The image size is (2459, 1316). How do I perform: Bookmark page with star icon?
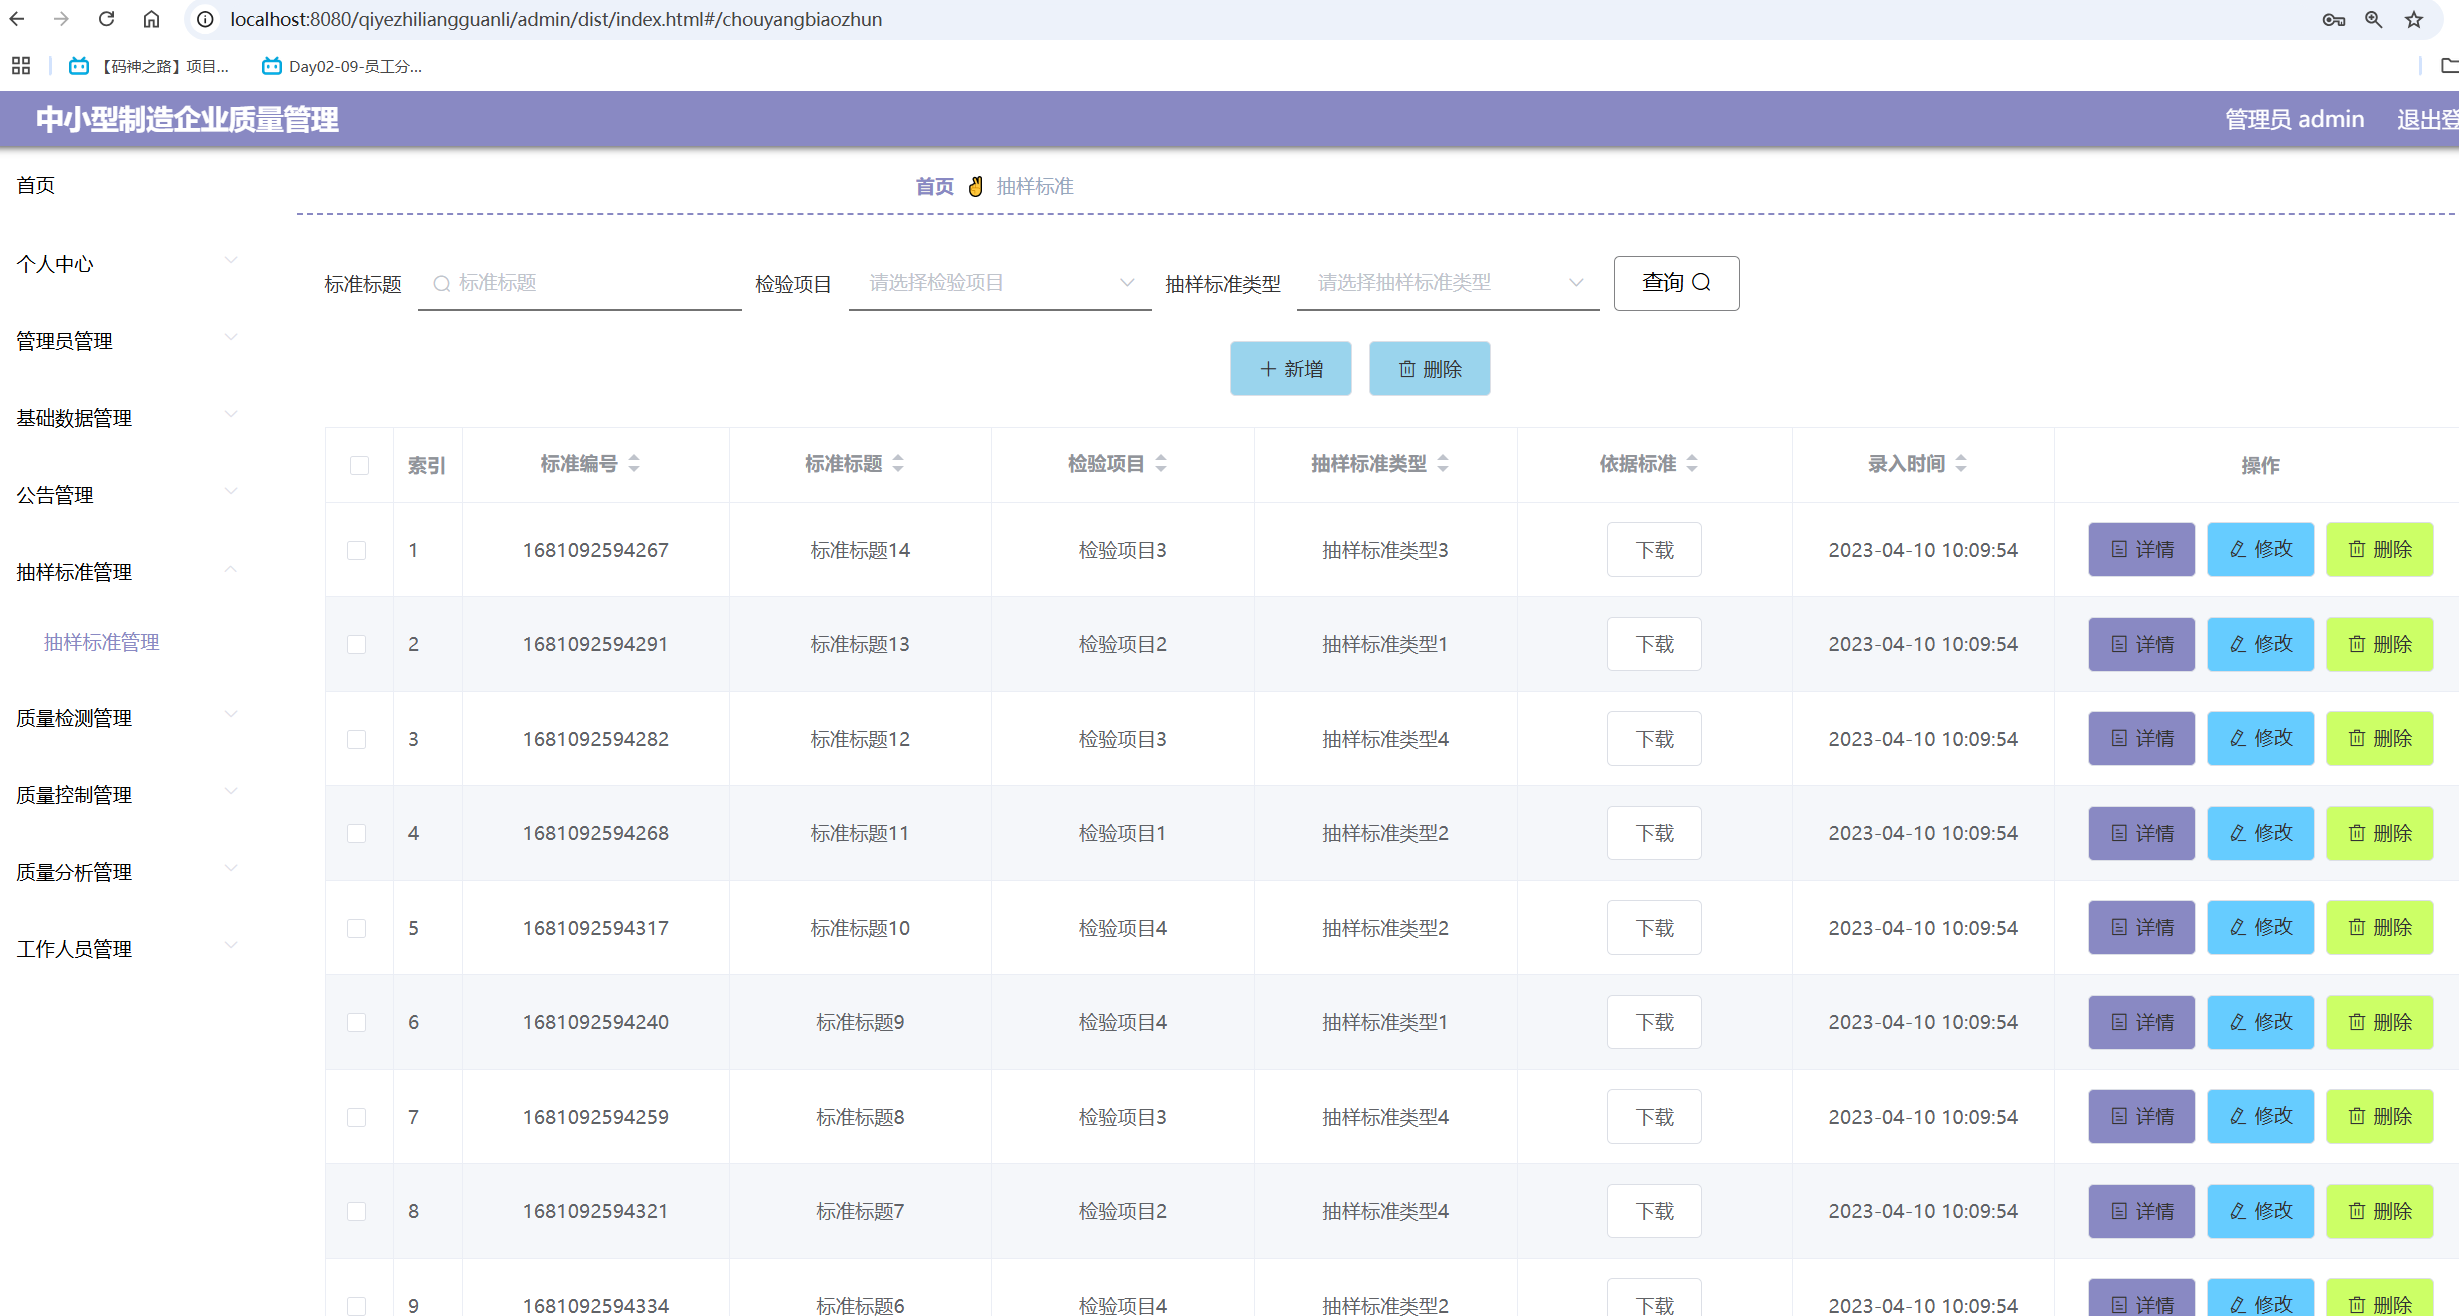coord(2414,19)
